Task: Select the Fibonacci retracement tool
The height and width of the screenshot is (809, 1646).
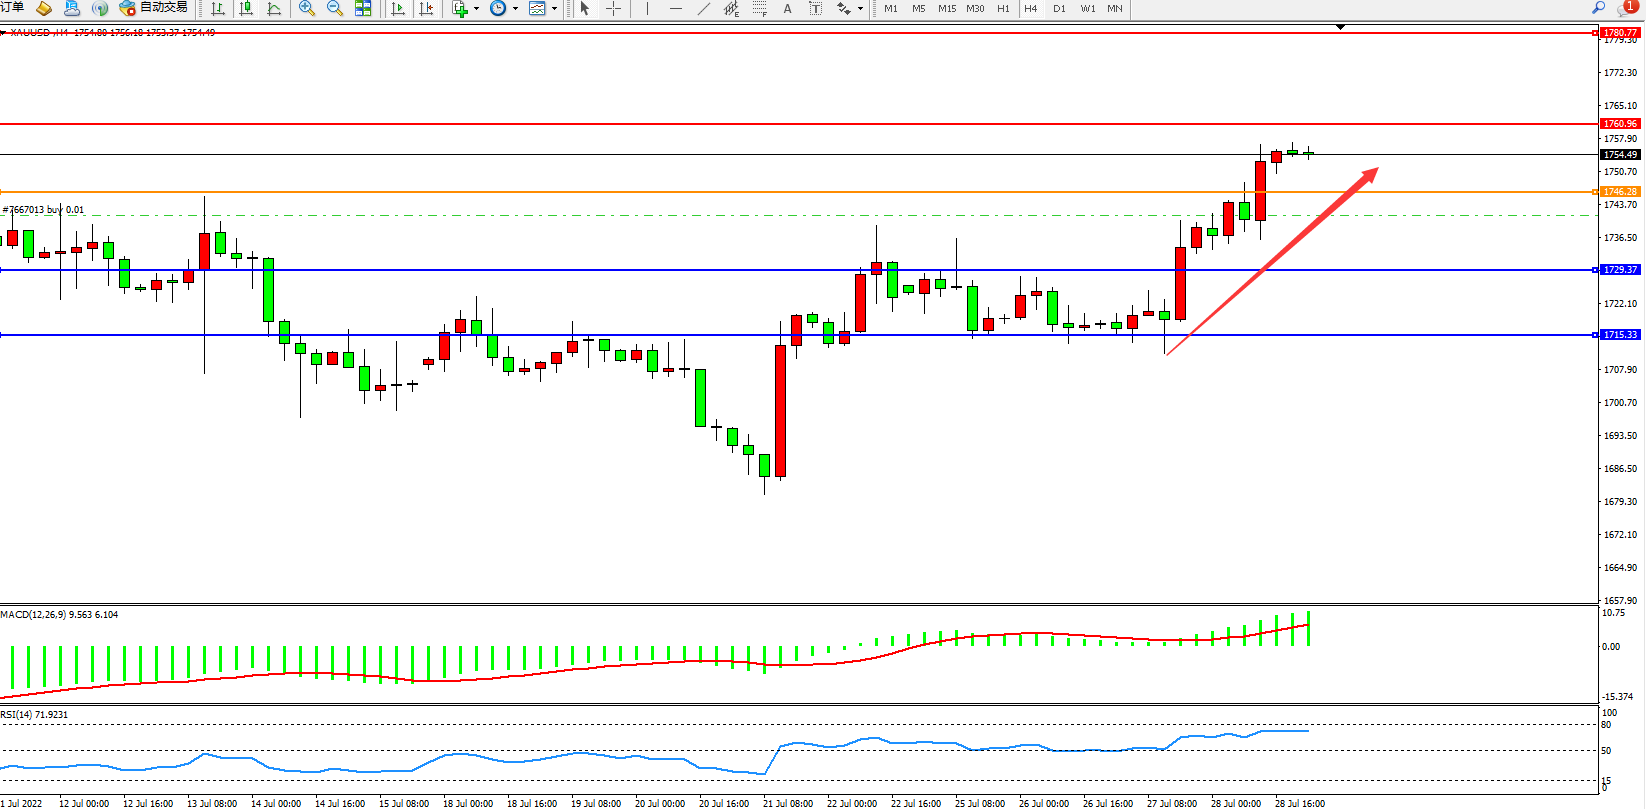Action: tap(760, 8)
